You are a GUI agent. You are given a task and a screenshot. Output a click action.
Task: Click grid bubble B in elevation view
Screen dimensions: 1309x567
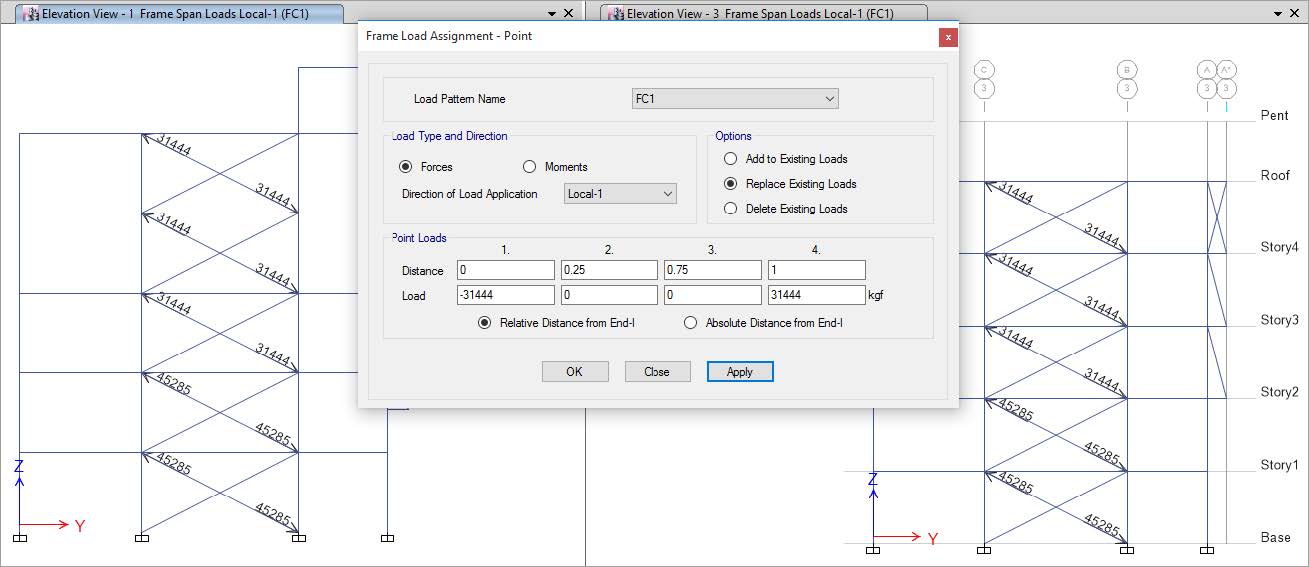(x=1127, y=69)
